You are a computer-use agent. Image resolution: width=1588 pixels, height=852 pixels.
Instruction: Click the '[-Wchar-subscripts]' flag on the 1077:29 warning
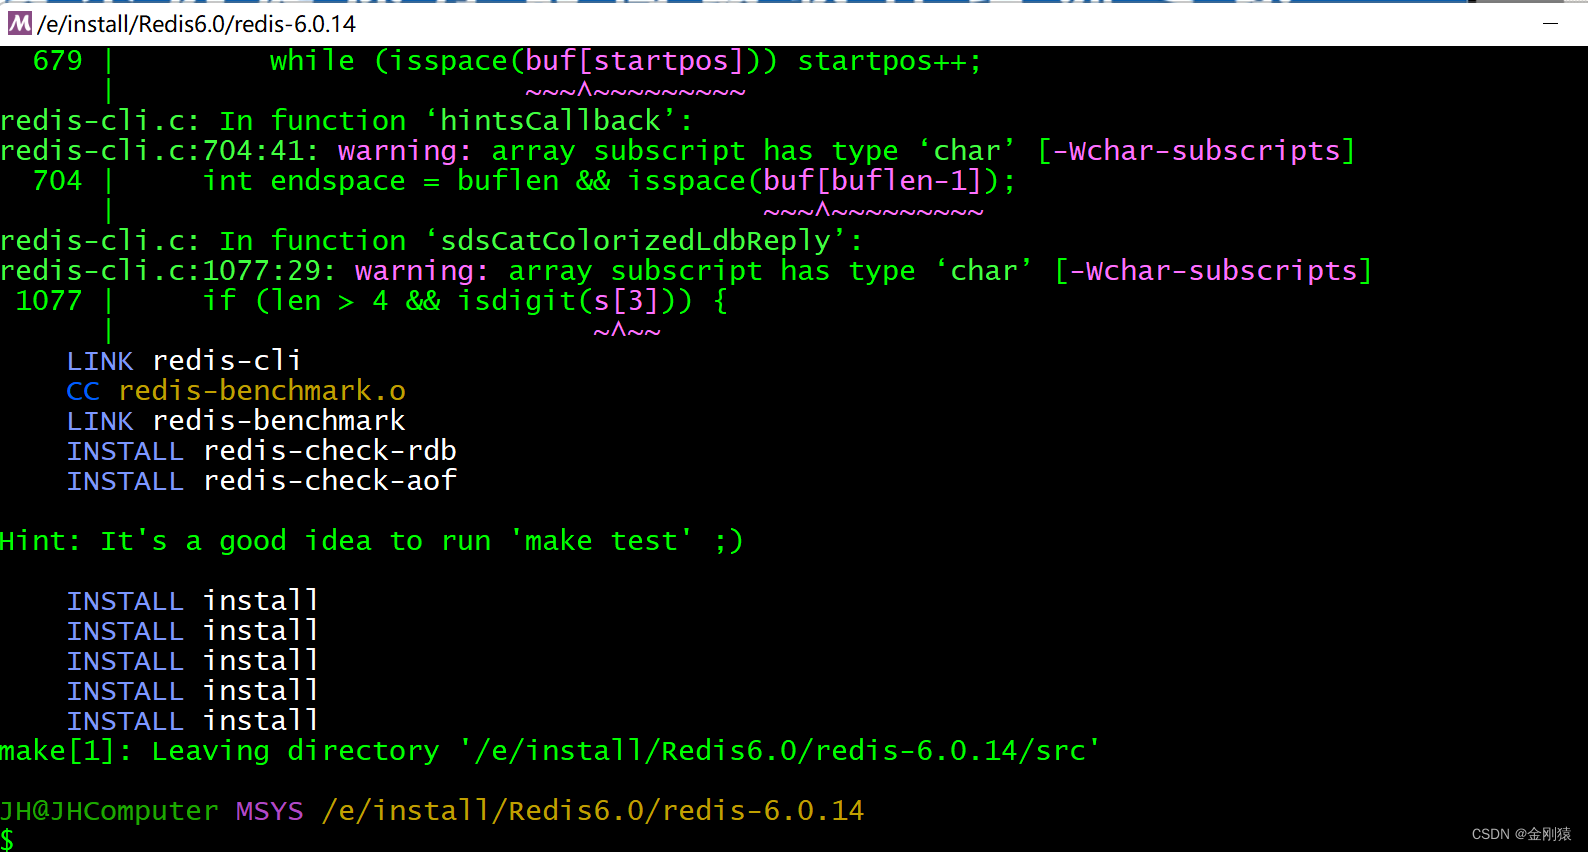(x=1213, y=271)
